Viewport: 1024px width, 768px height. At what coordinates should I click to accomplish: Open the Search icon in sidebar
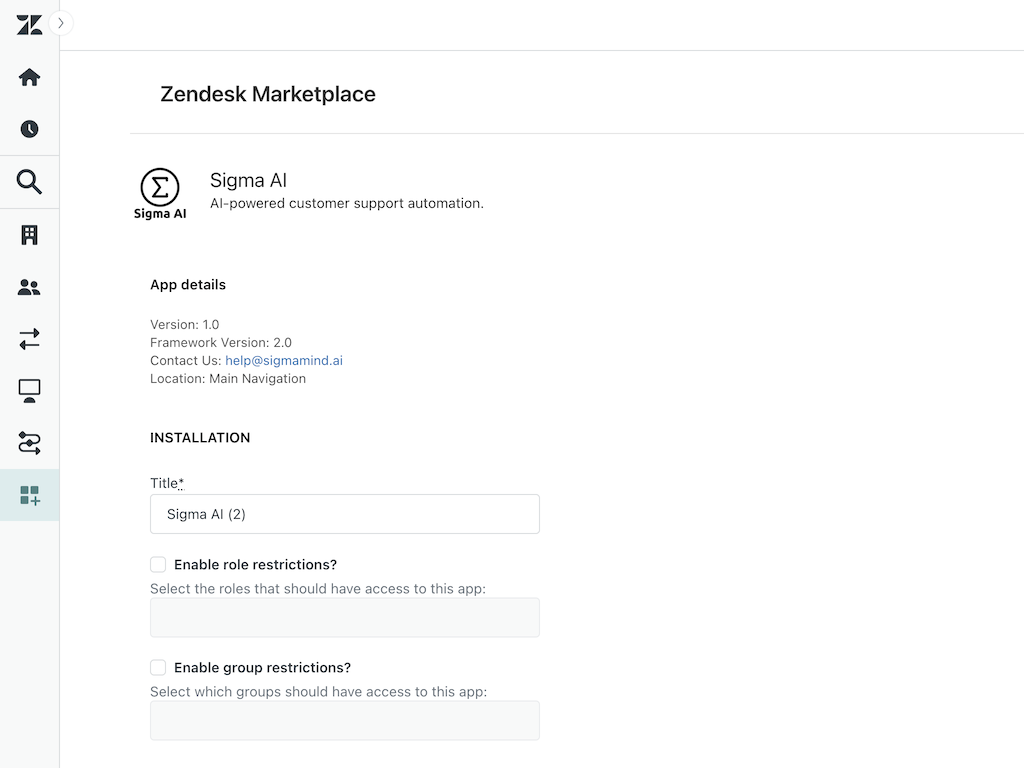(x=29, y=182)
